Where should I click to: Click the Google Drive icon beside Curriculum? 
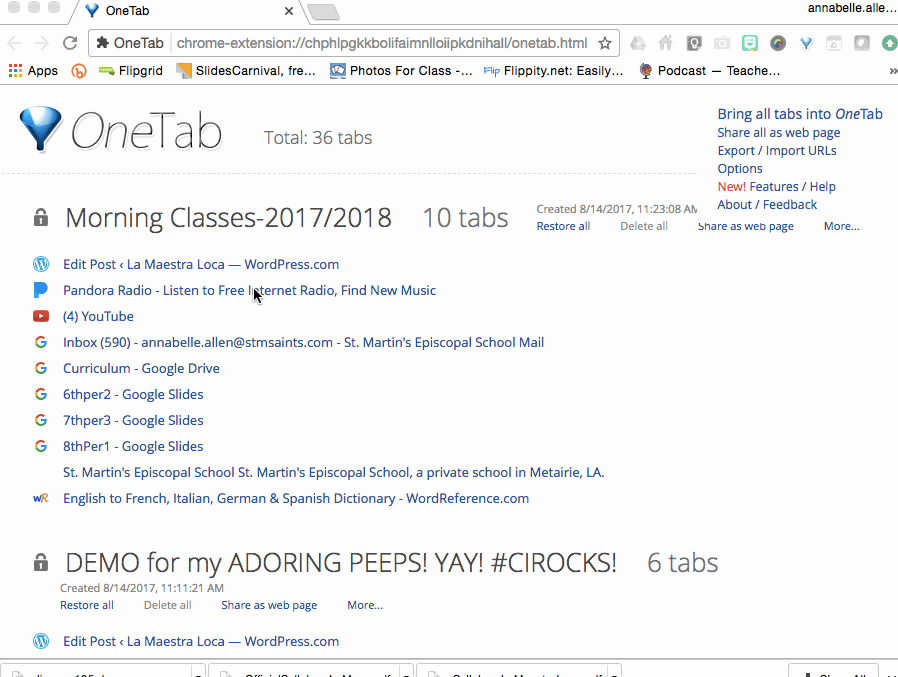[x=40, y=368]
